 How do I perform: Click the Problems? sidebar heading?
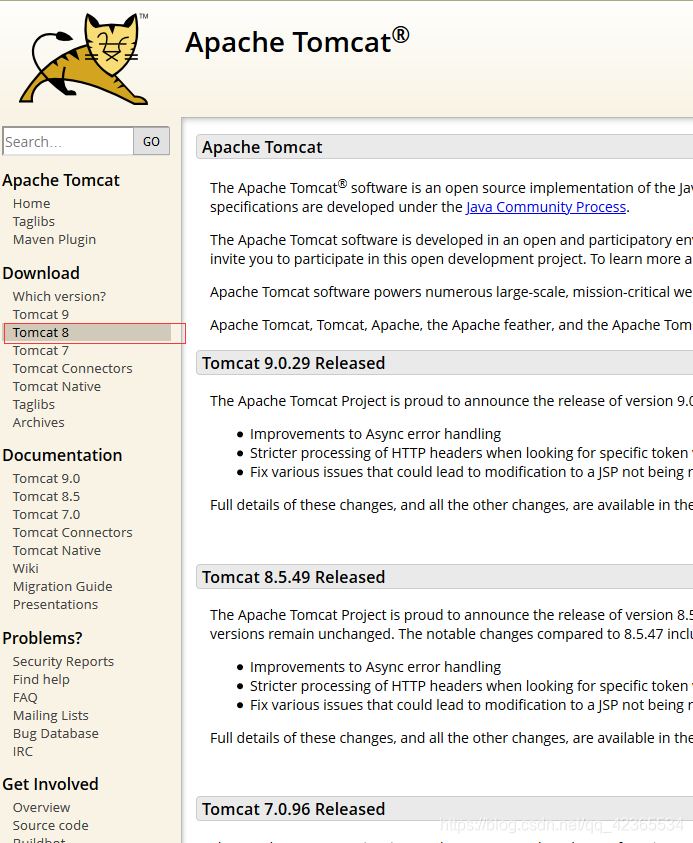pos(42,638)
